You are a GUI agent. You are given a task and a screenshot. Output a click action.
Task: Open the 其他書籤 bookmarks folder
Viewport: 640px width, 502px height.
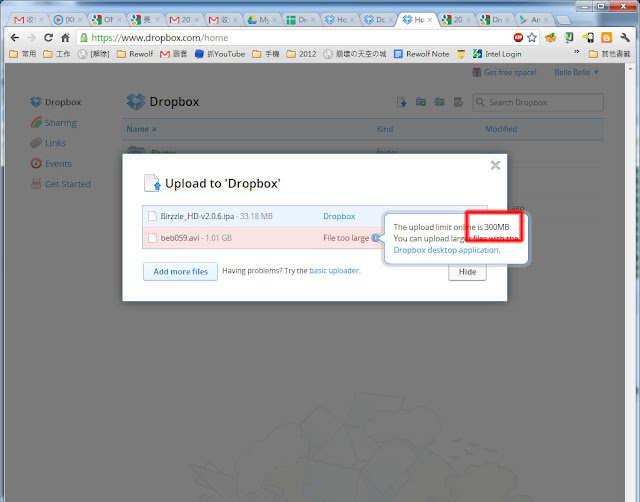coord(609,54)
